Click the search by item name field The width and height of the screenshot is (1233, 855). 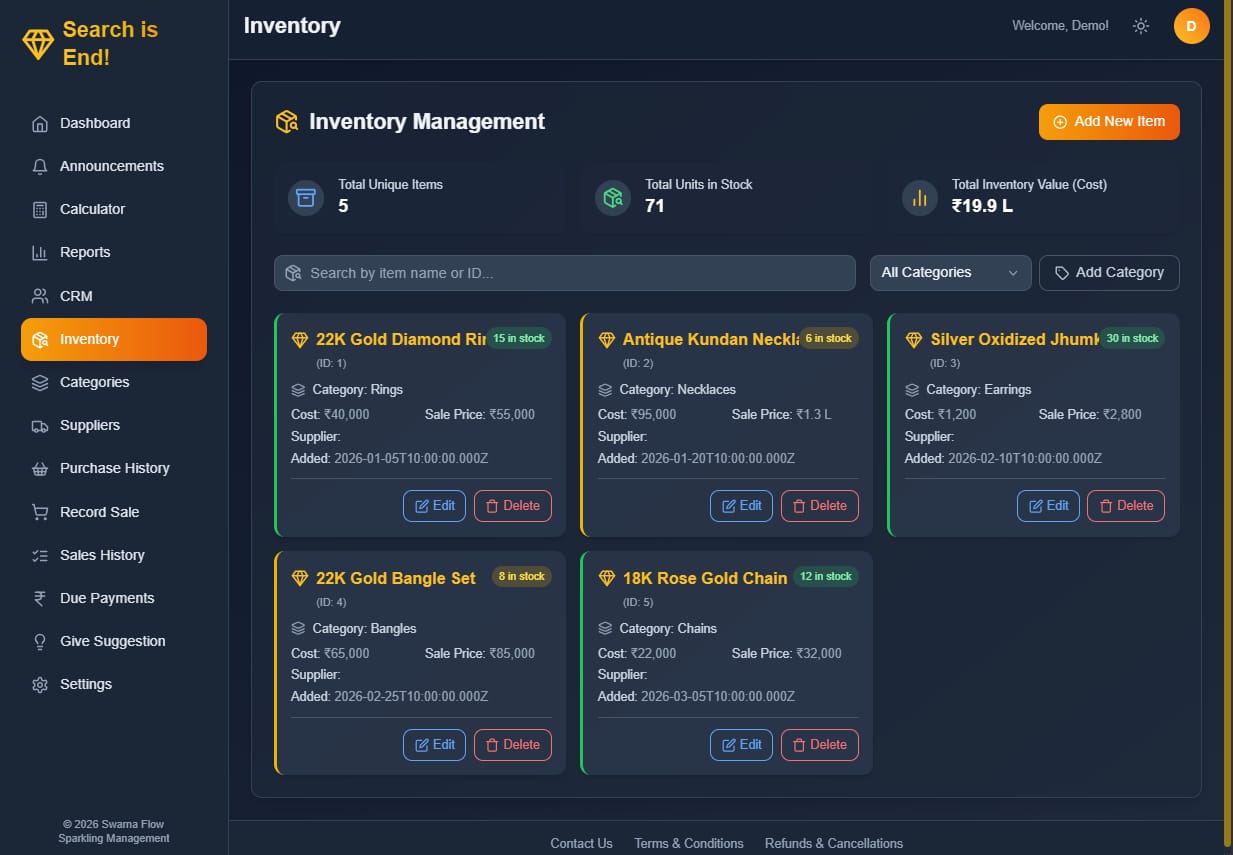[564, 272]
